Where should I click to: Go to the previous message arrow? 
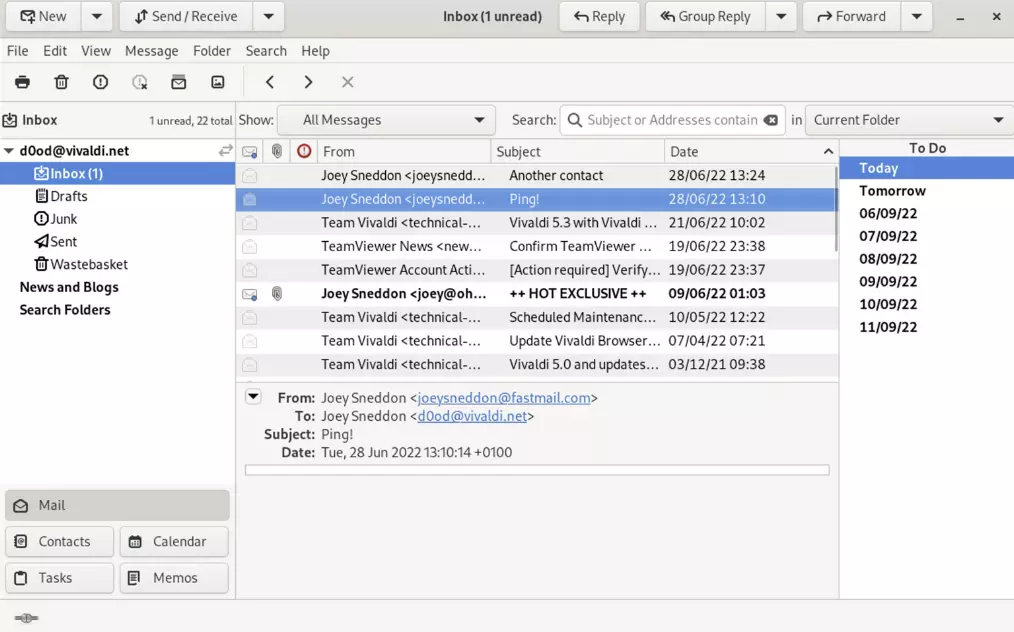point(270,82)
